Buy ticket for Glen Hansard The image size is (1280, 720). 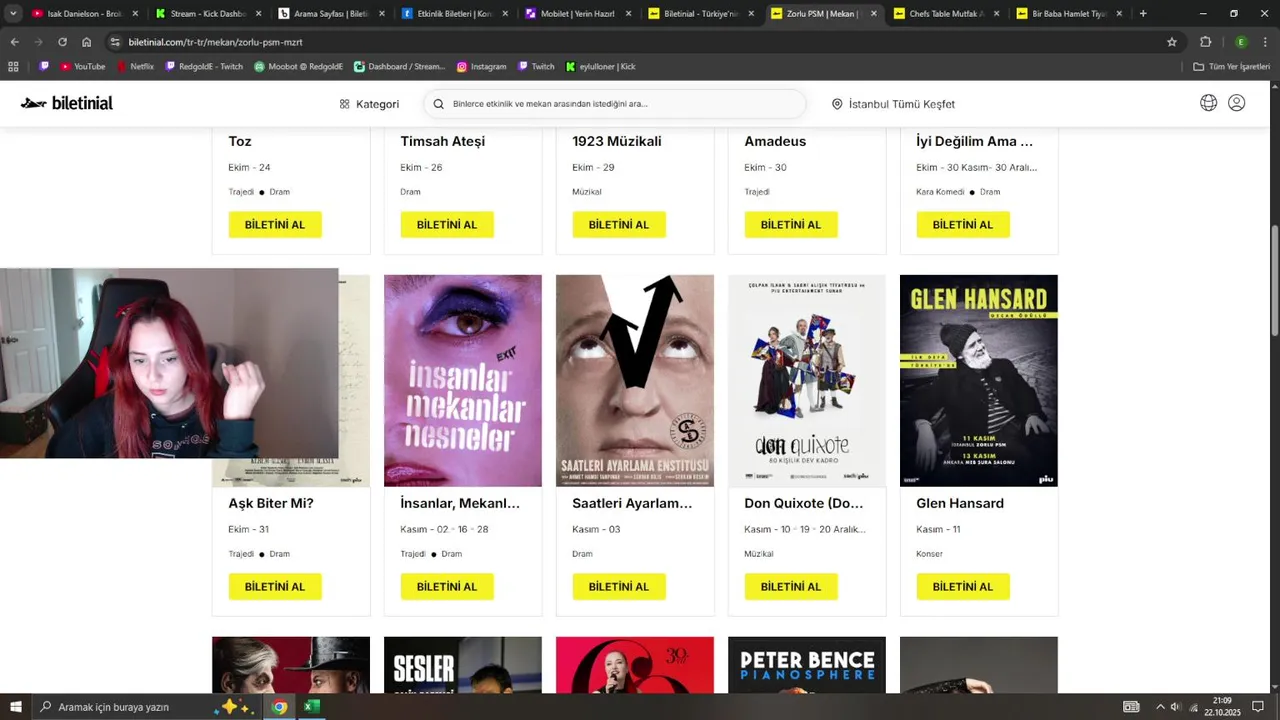[963, 587]
